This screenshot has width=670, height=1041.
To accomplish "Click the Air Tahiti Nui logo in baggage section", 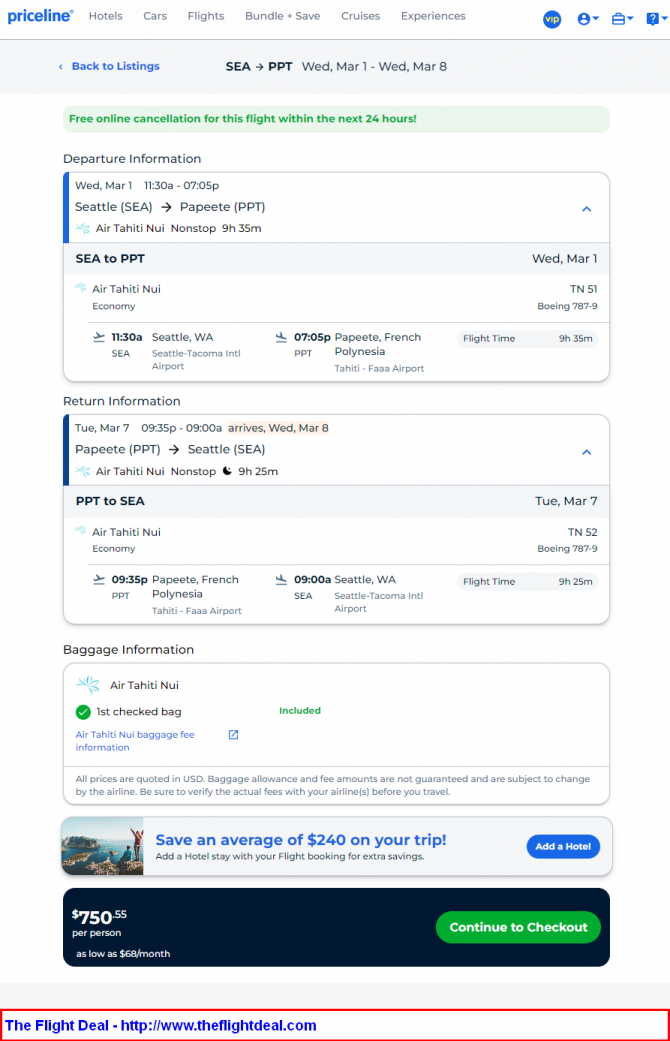I will pos(88,684).
